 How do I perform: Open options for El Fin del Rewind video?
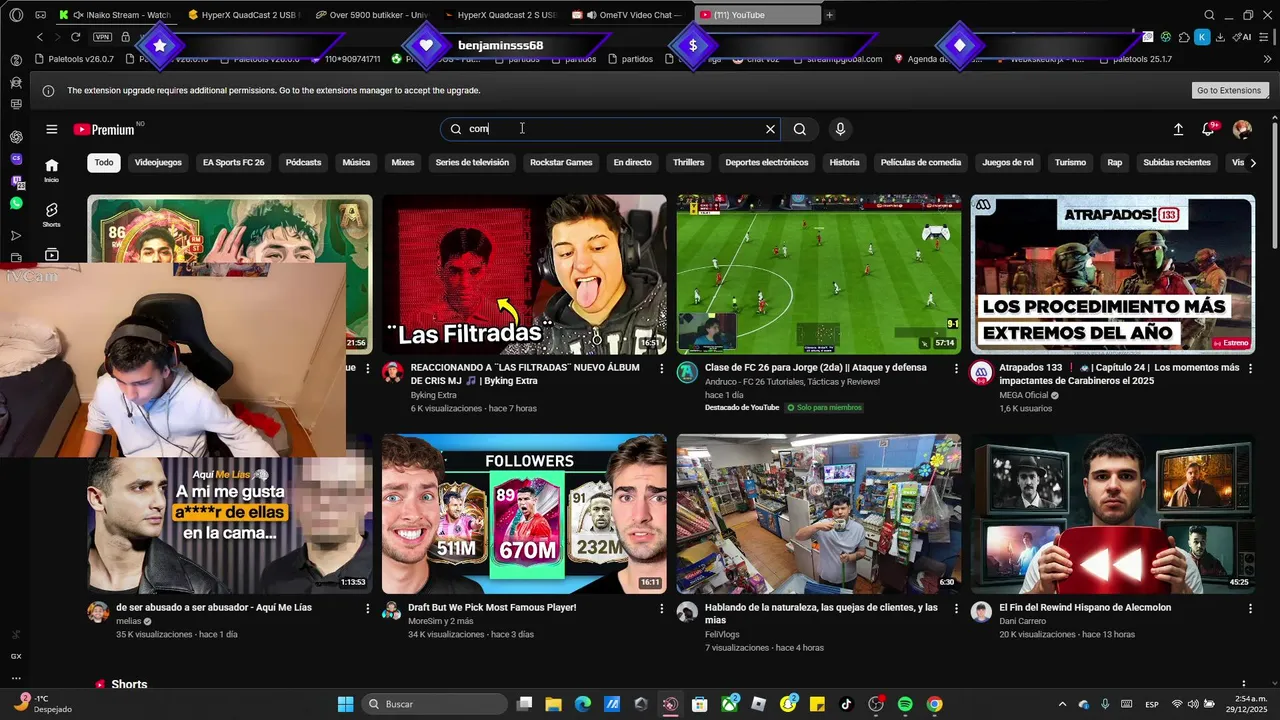click(1250, 608)
